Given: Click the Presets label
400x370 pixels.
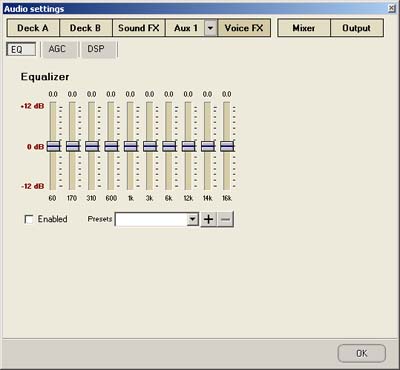Looking at the screenshot, I should pos(100,219).
